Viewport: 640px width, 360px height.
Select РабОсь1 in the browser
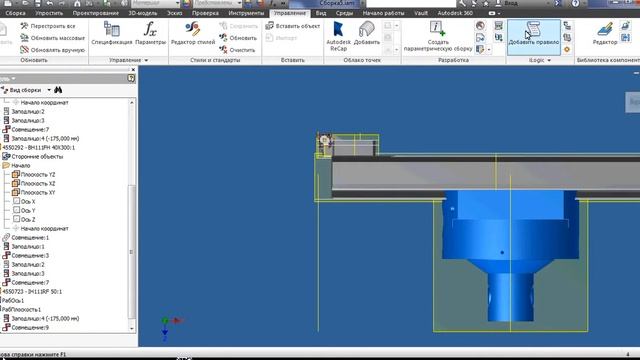[x=13, y=300]
